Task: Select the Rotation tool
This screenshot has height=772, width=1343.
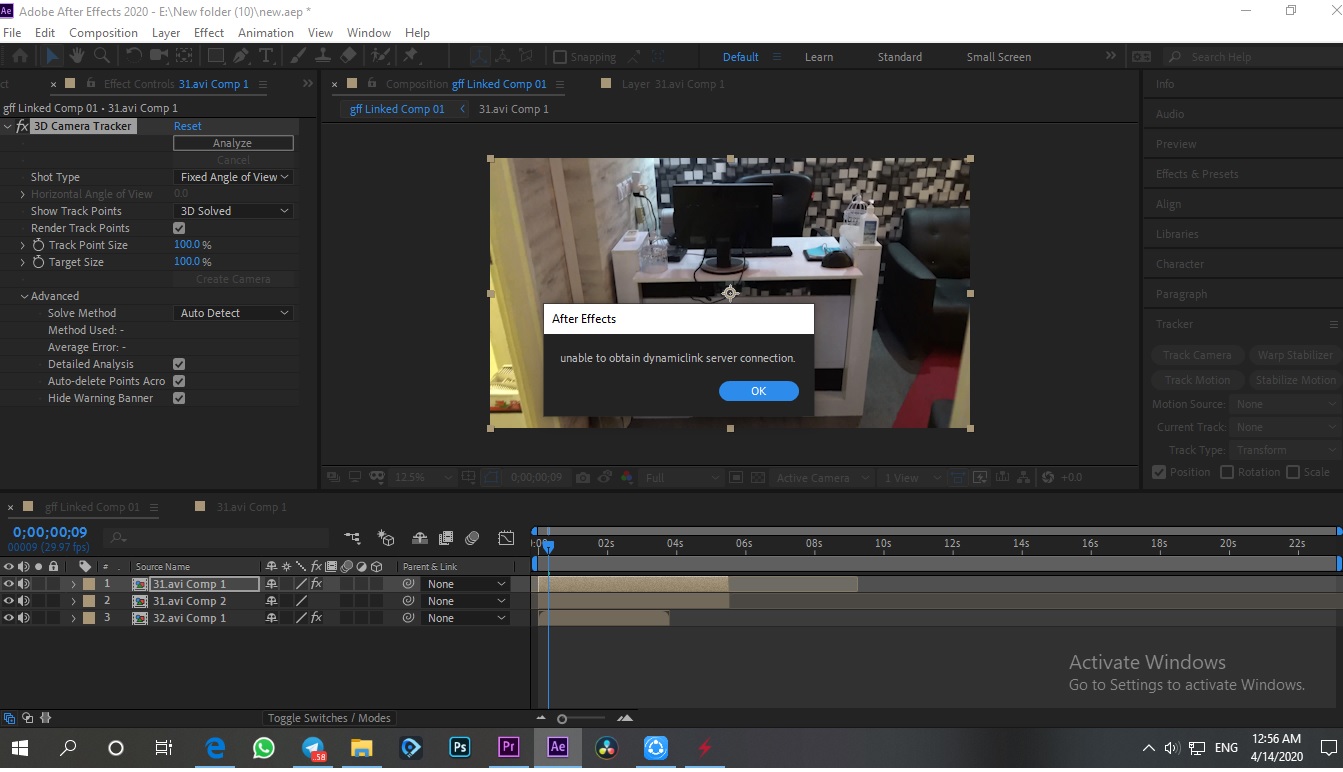Action: click(133, 56)
